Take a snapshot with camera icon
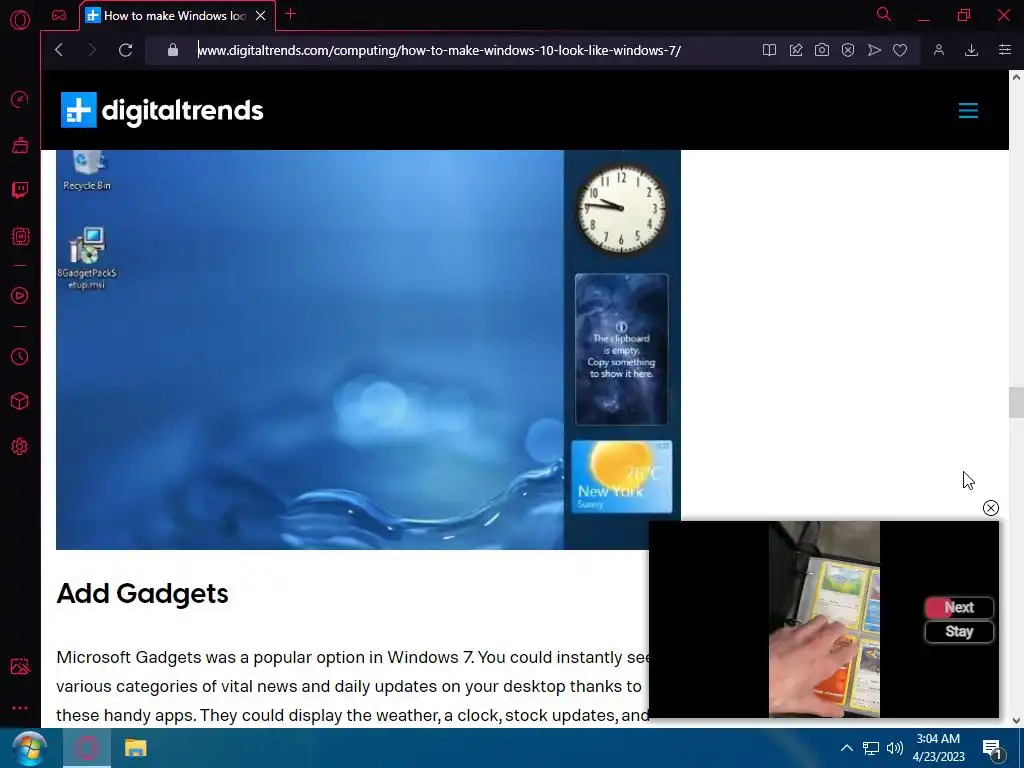1024x768 pixels. coord(822,50)
